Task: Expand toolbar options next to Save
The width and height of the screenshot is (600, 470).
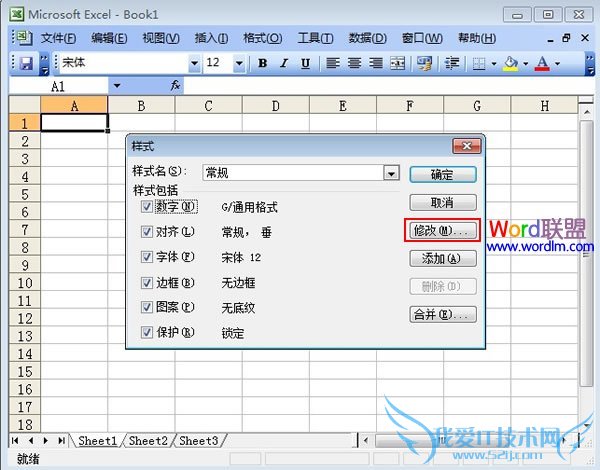Action: pyautogui.click(x=44, y=64)
